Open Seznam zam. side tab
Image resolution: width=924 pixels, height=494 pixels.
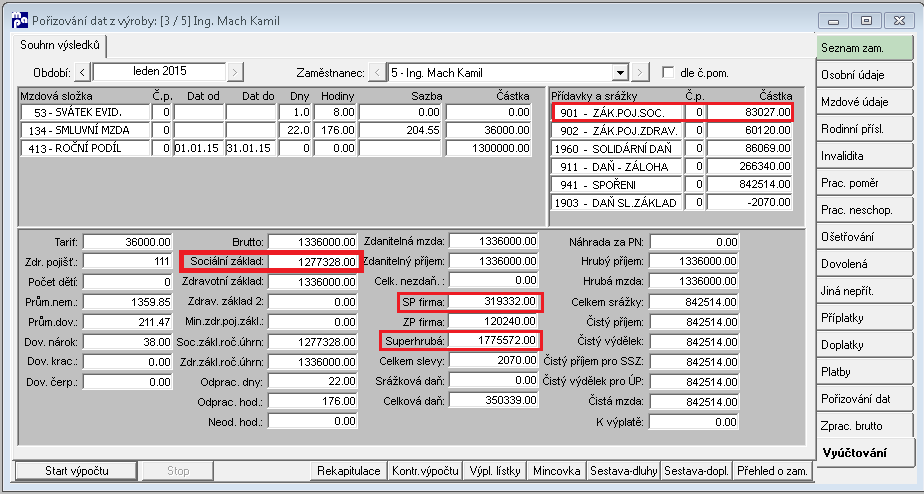pos(864,48)
